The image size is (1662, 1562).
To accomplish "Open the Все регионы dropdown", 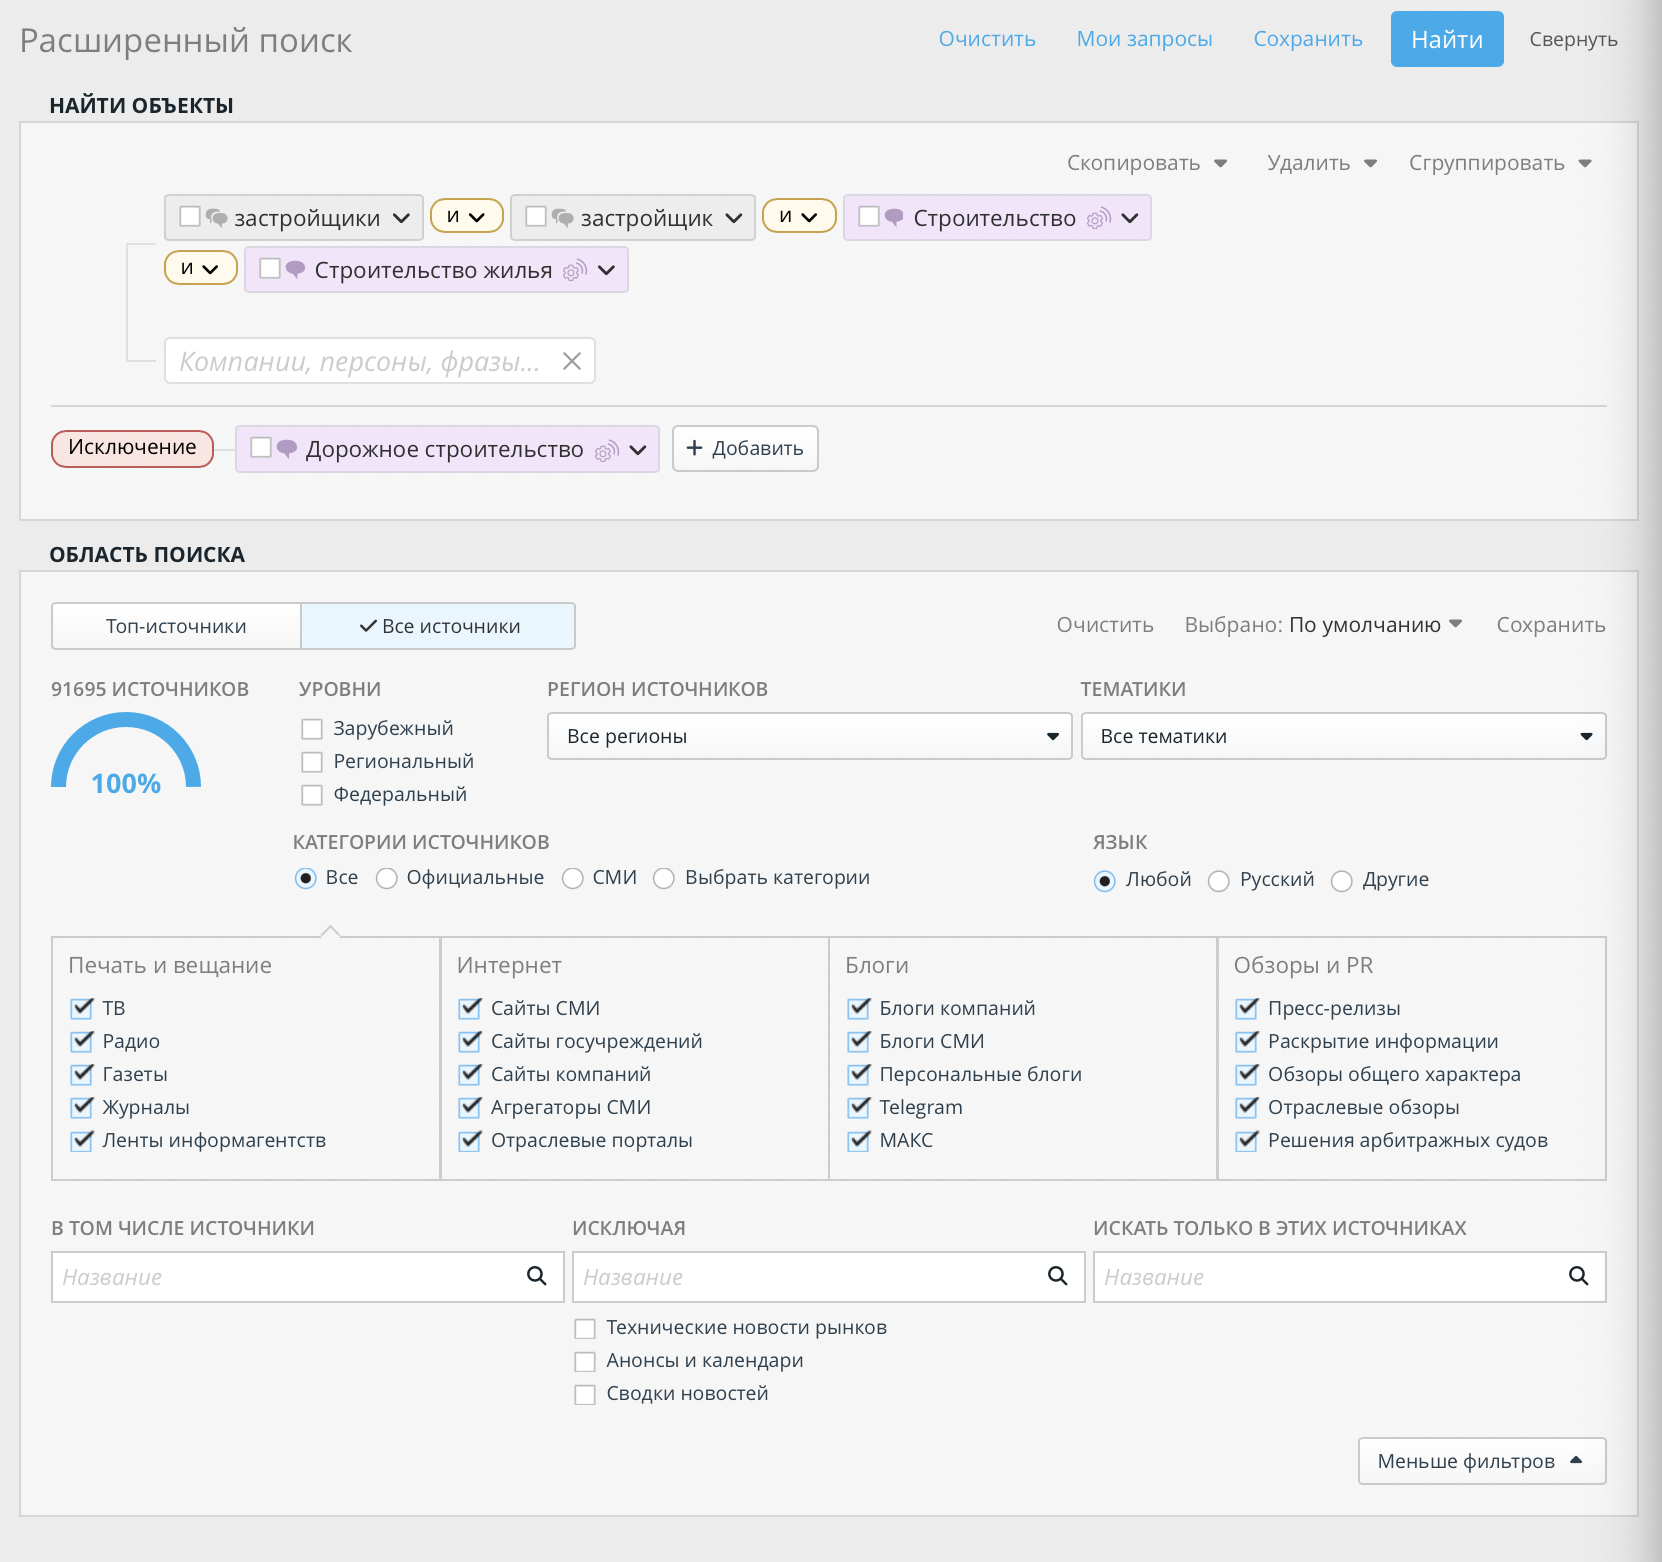I will (810, 736).
